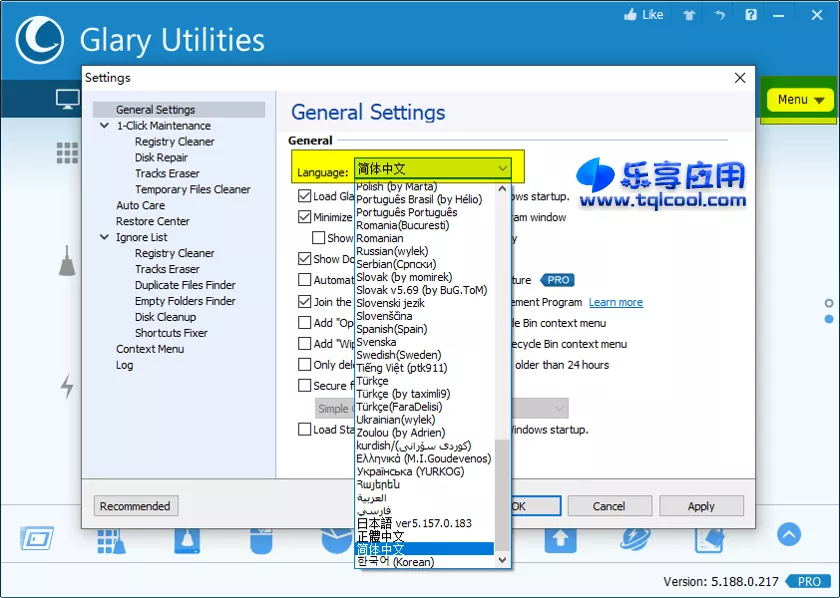Collapse the 1-Click Maintenance section
The width and height of the screenshot is (840, 598).
tap(103, 125)
